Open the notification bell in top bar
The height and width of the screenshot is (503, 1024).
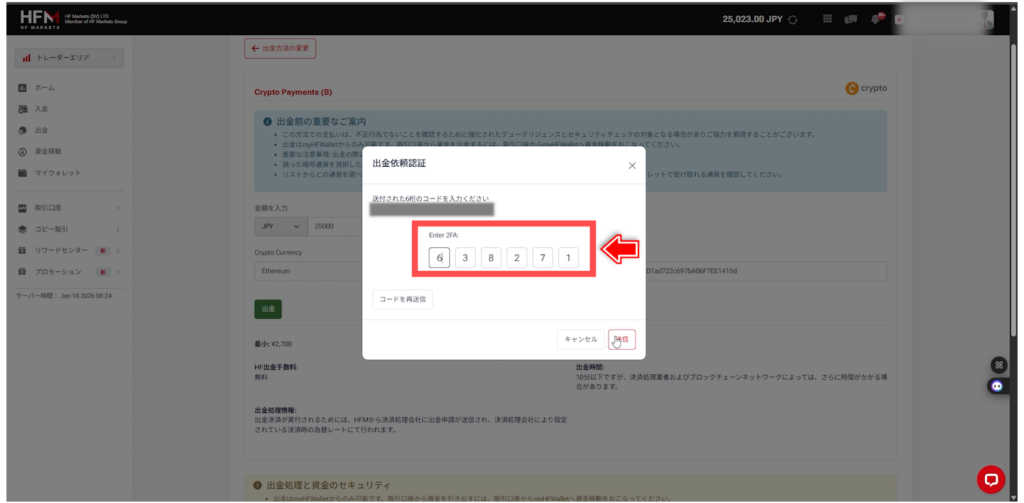click(x=876, y=19)
